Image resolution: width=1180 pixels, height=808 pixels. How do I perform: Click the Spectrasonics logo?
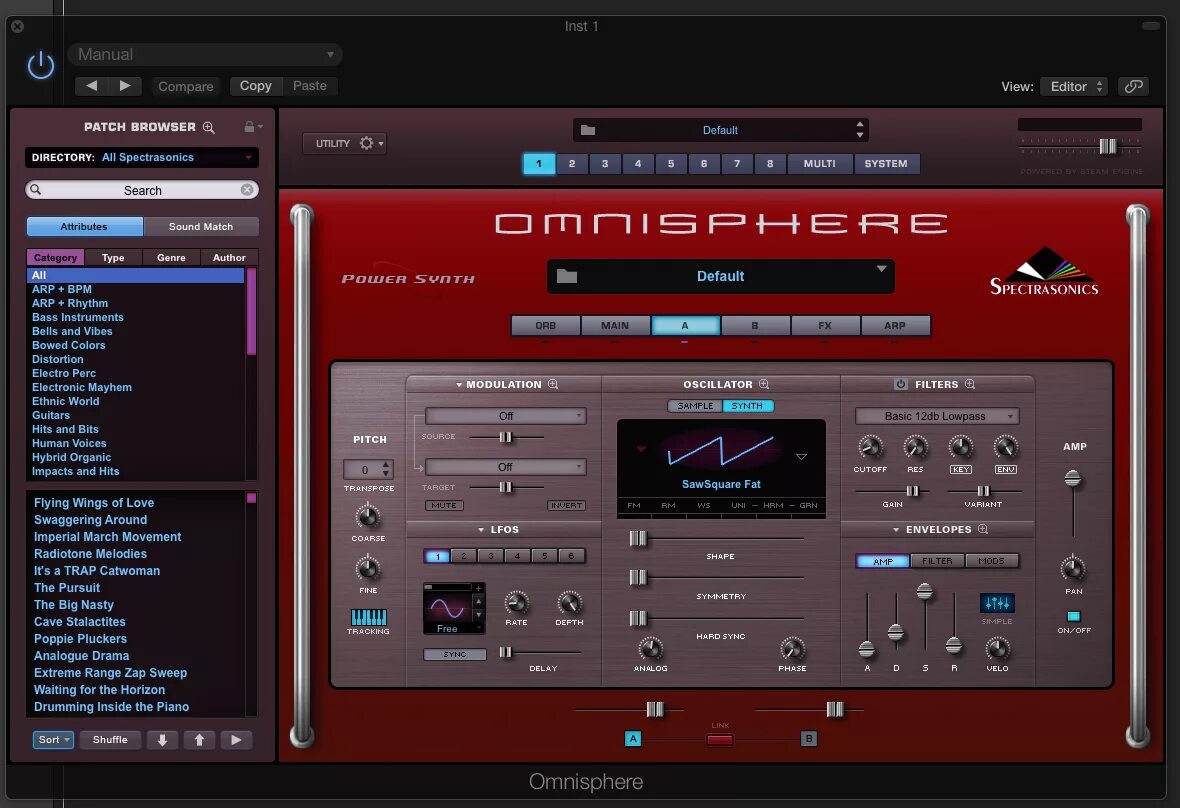click(1044, 271)
